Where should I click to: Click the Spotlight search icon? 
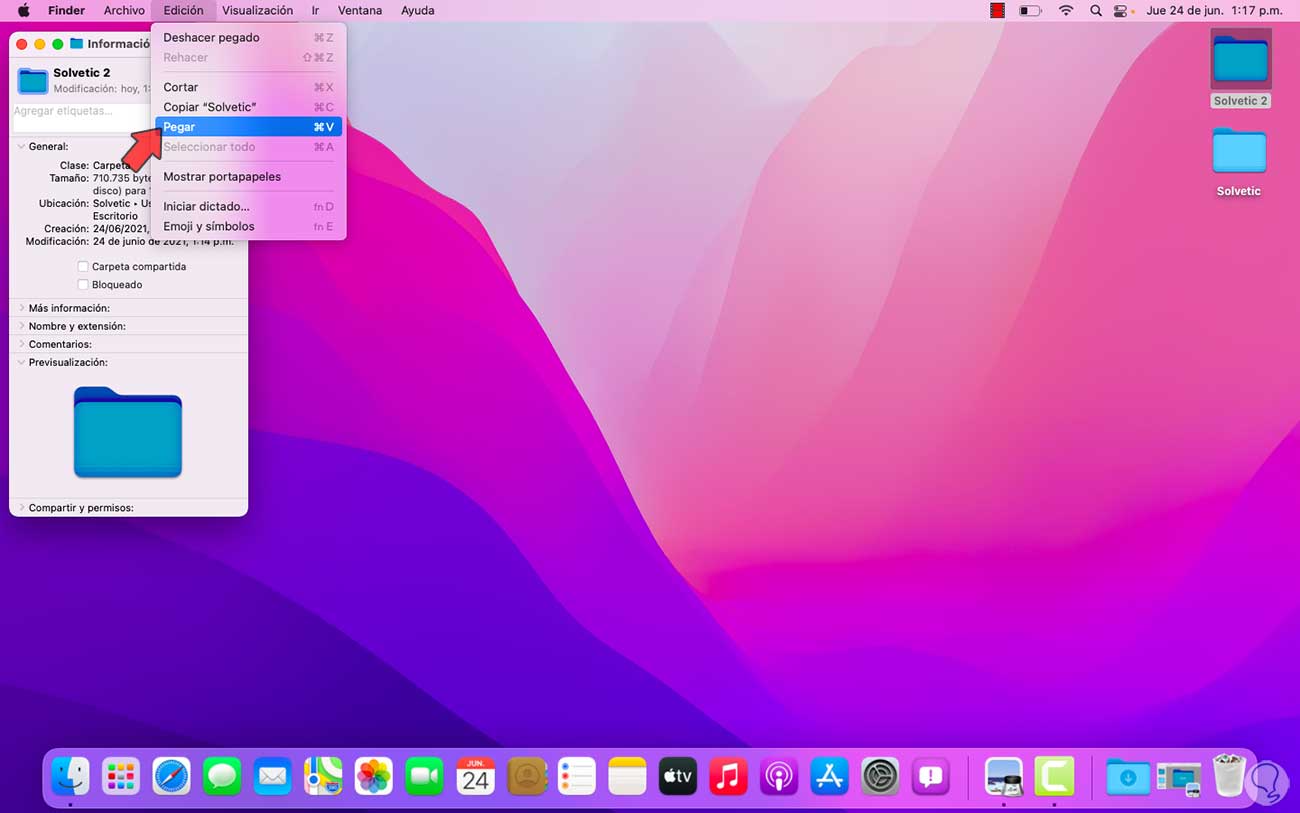[1095, 11]
